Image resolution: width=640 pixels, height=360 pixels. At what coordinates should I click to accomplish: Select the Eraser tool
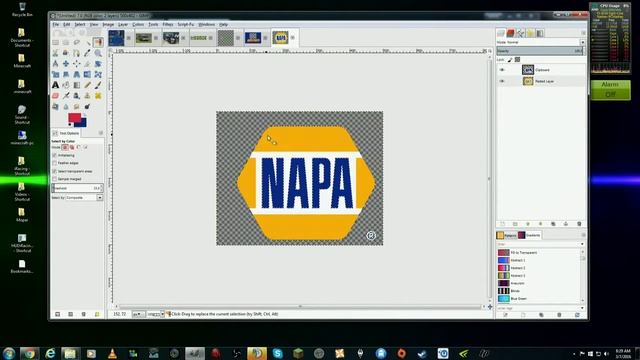(x=56, y=96)
